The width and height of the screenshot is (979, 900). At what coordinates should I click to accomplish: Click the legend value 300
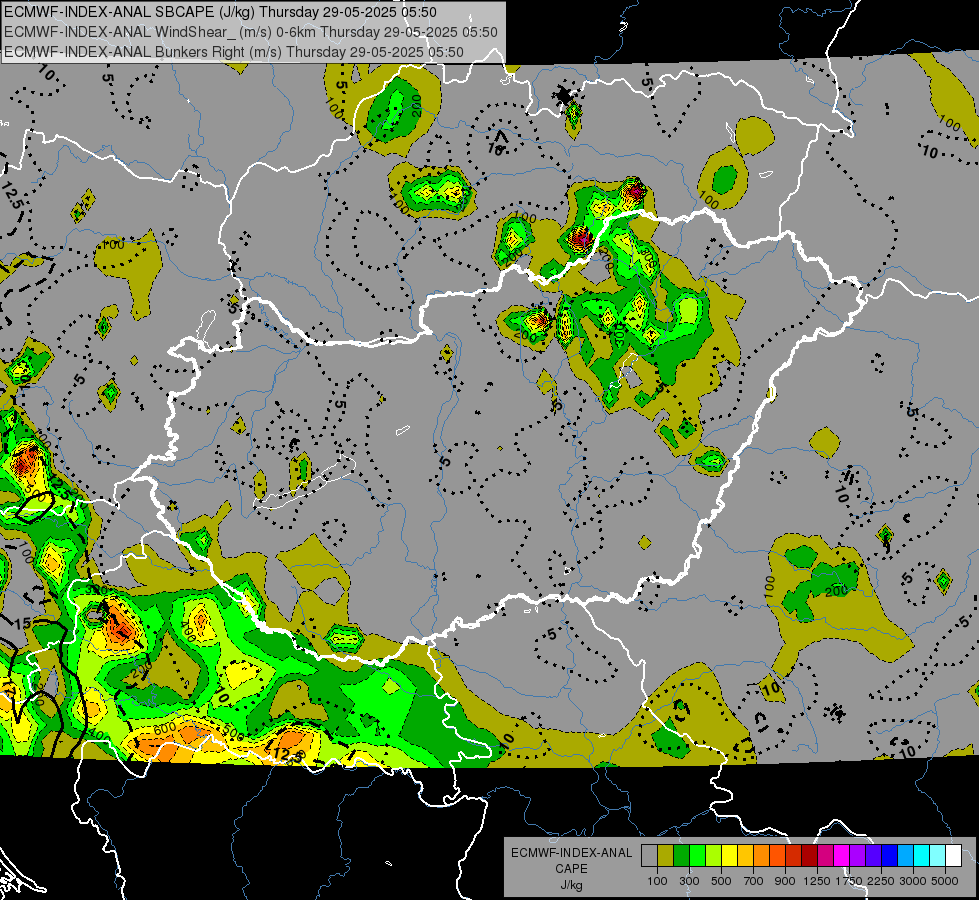coord(689,881)
